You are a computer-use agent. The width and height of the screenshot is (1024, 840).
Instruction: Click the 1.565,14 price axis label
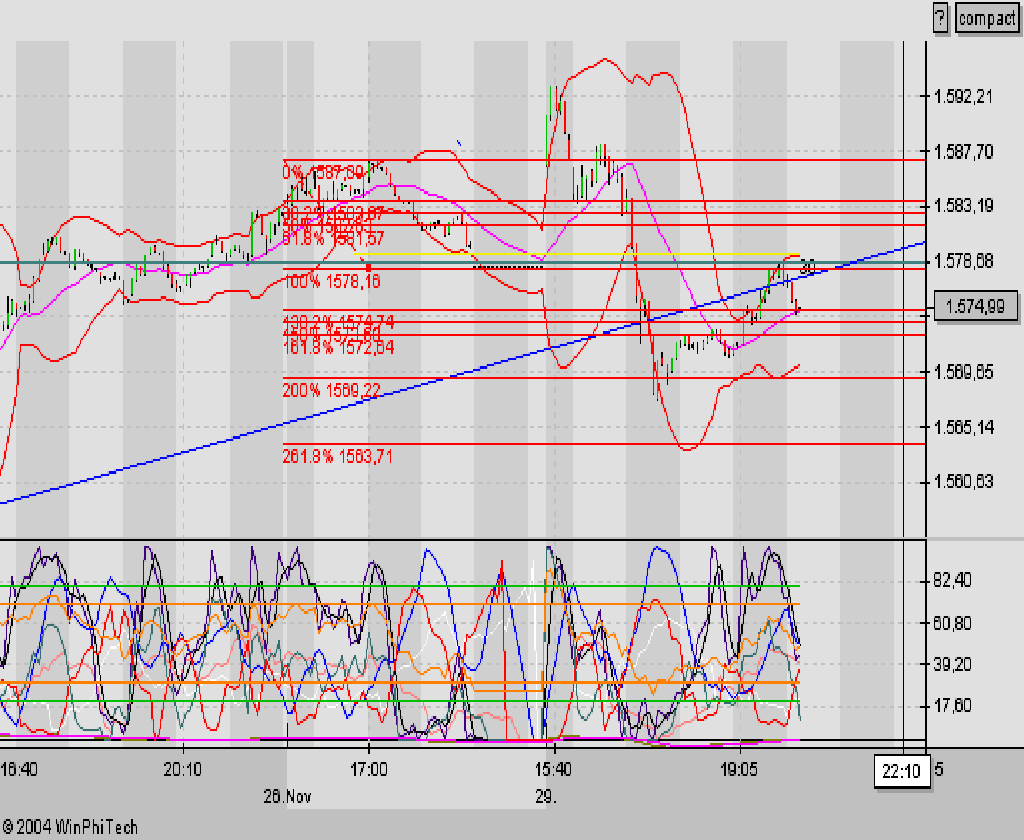click(964, 427)
